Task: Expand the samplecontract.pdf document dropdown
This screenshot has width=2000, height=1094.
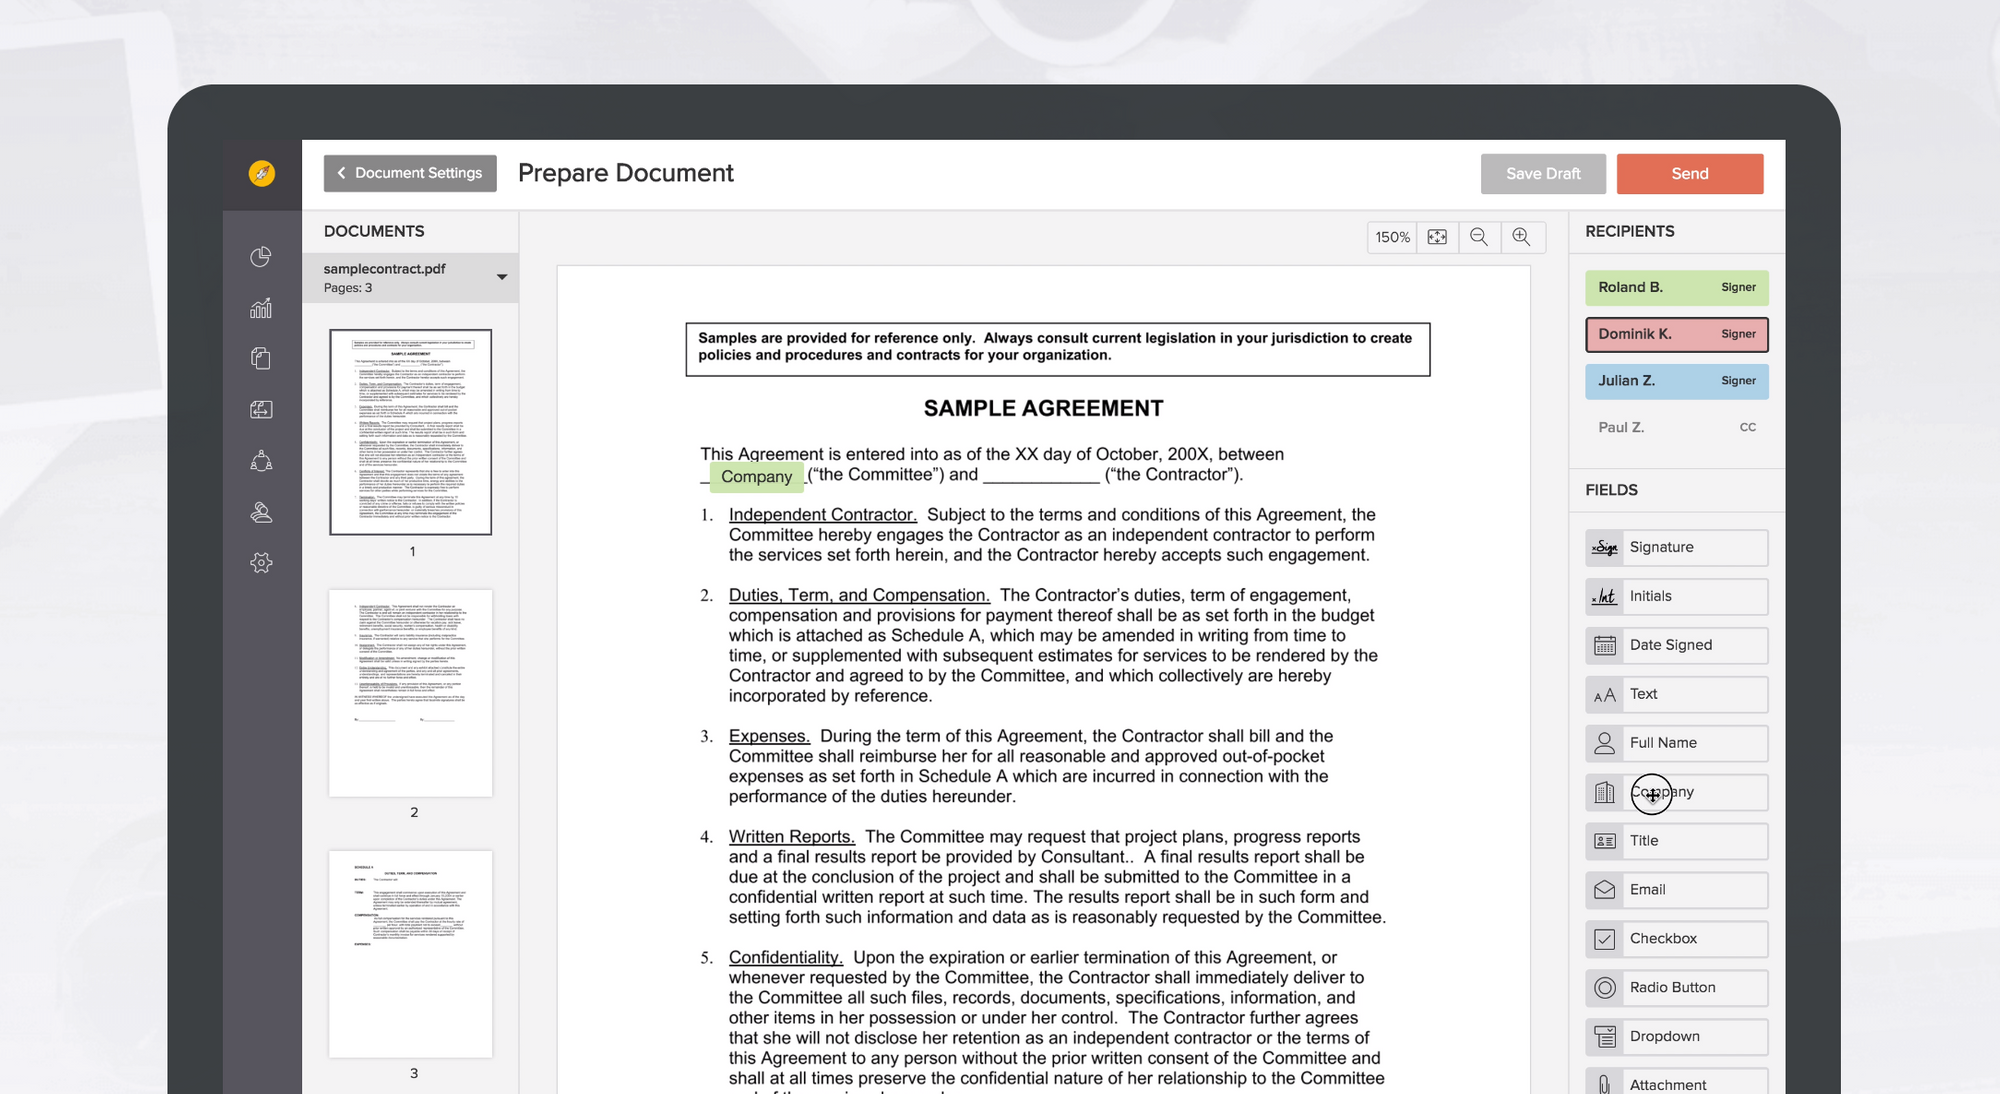Action: [x=505, y=276]
